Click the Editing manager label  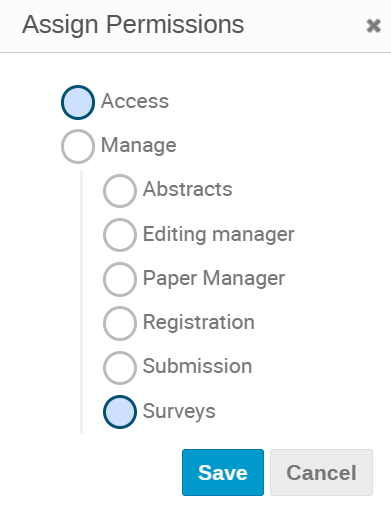pos(219,234)
